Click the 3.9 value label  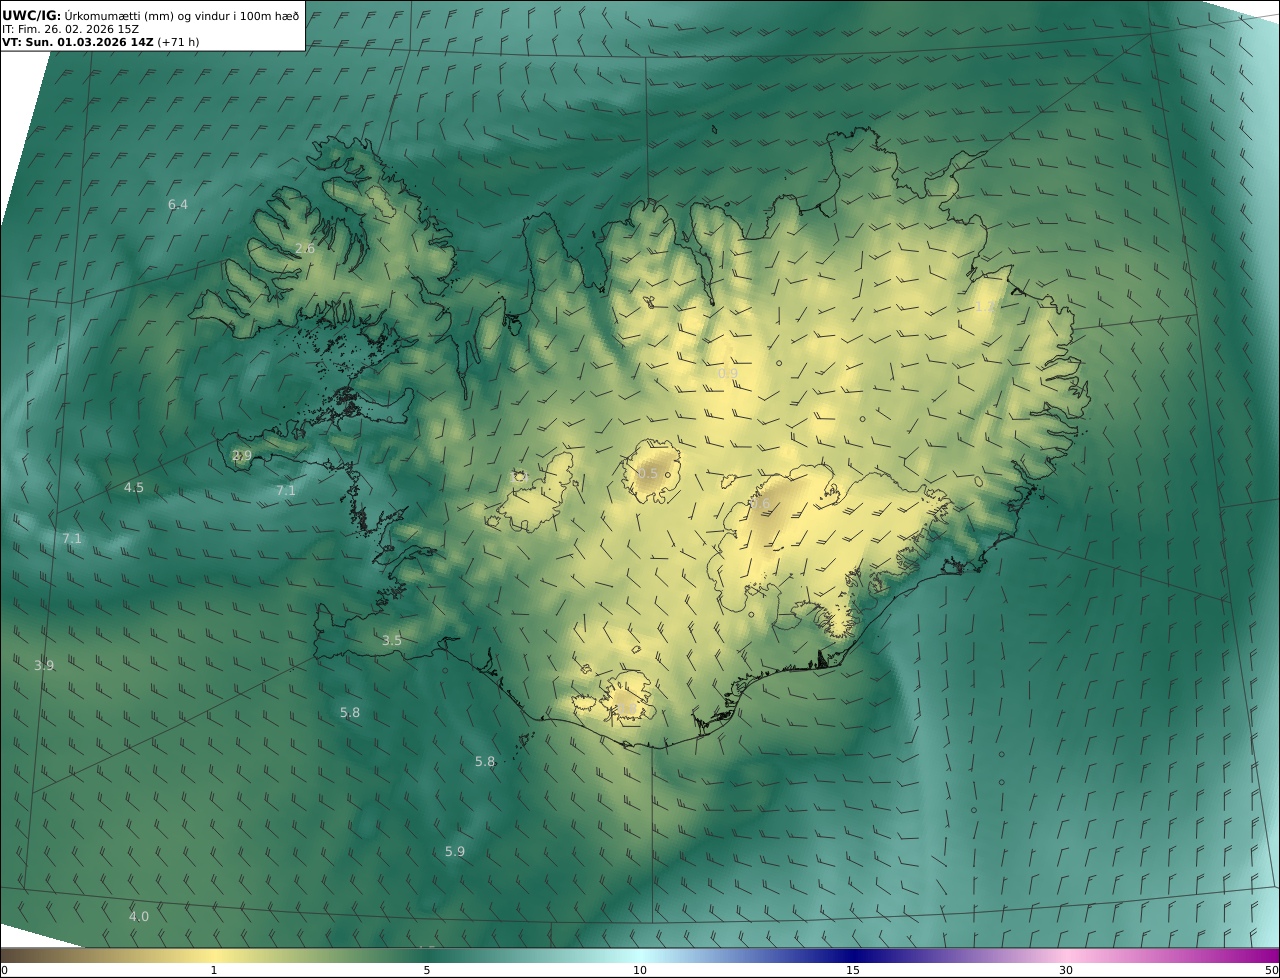(44, 666)
